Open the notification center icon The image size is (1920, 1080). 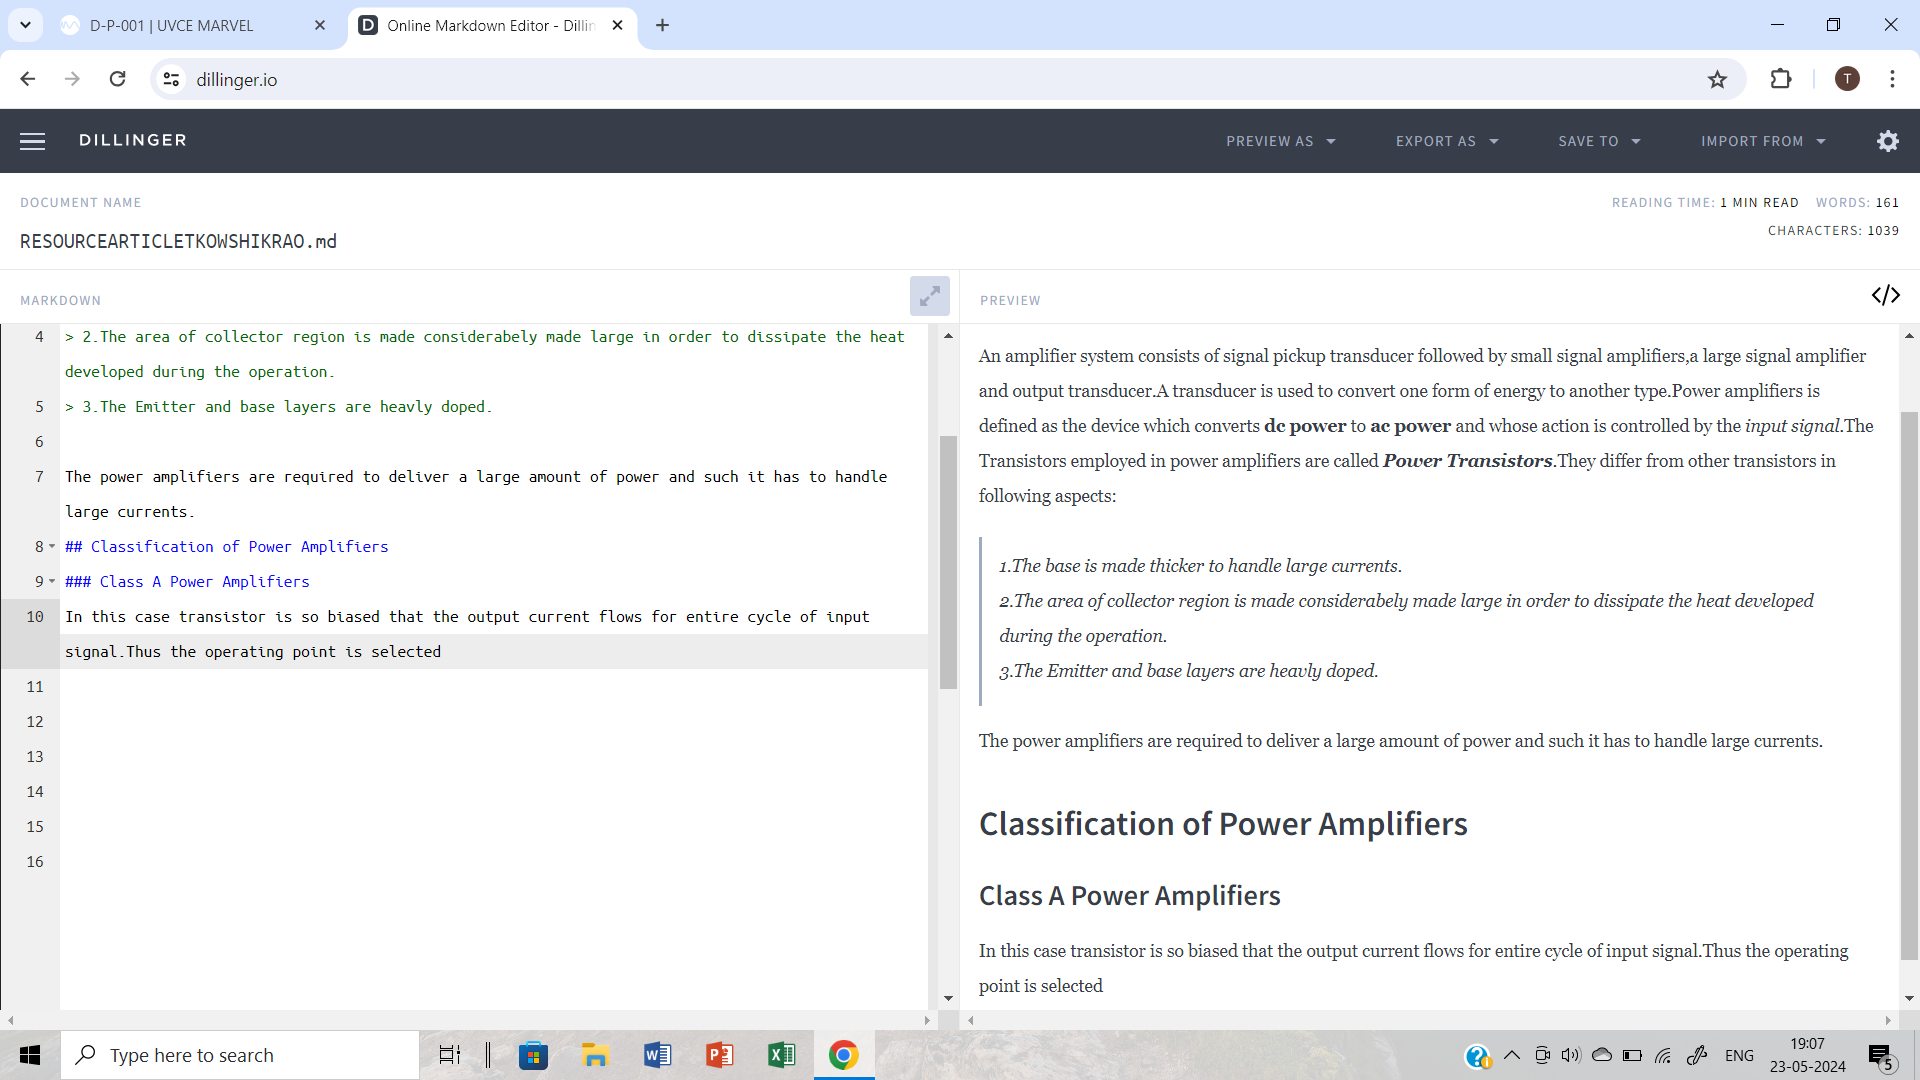(1881, 1056)
